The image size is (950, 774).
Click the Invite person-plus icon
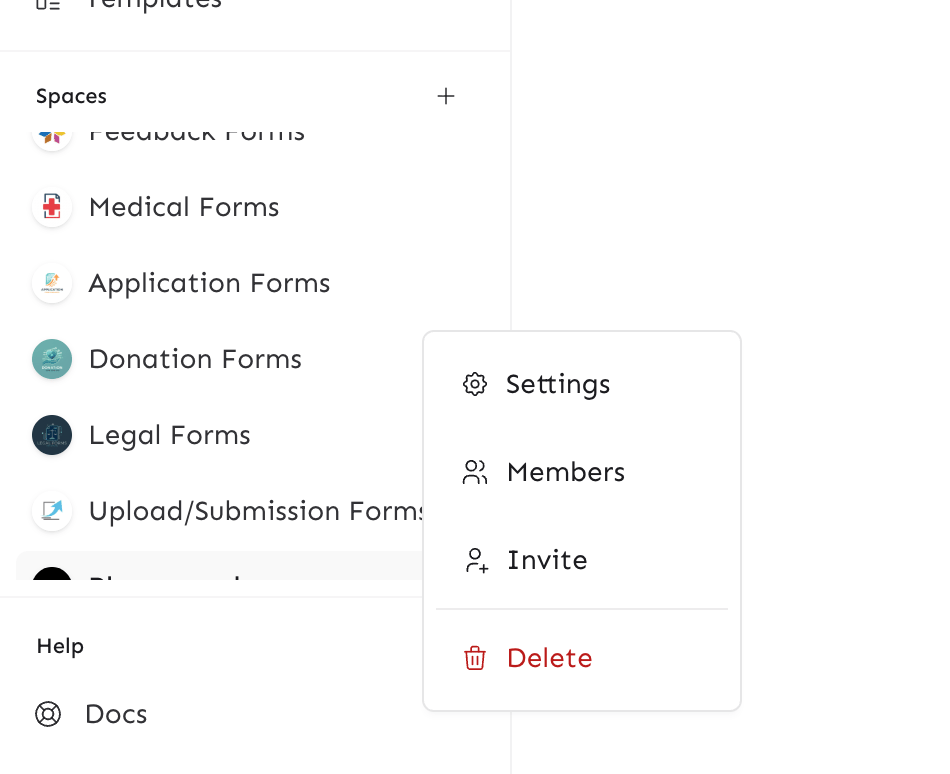[x=476, y=560]
